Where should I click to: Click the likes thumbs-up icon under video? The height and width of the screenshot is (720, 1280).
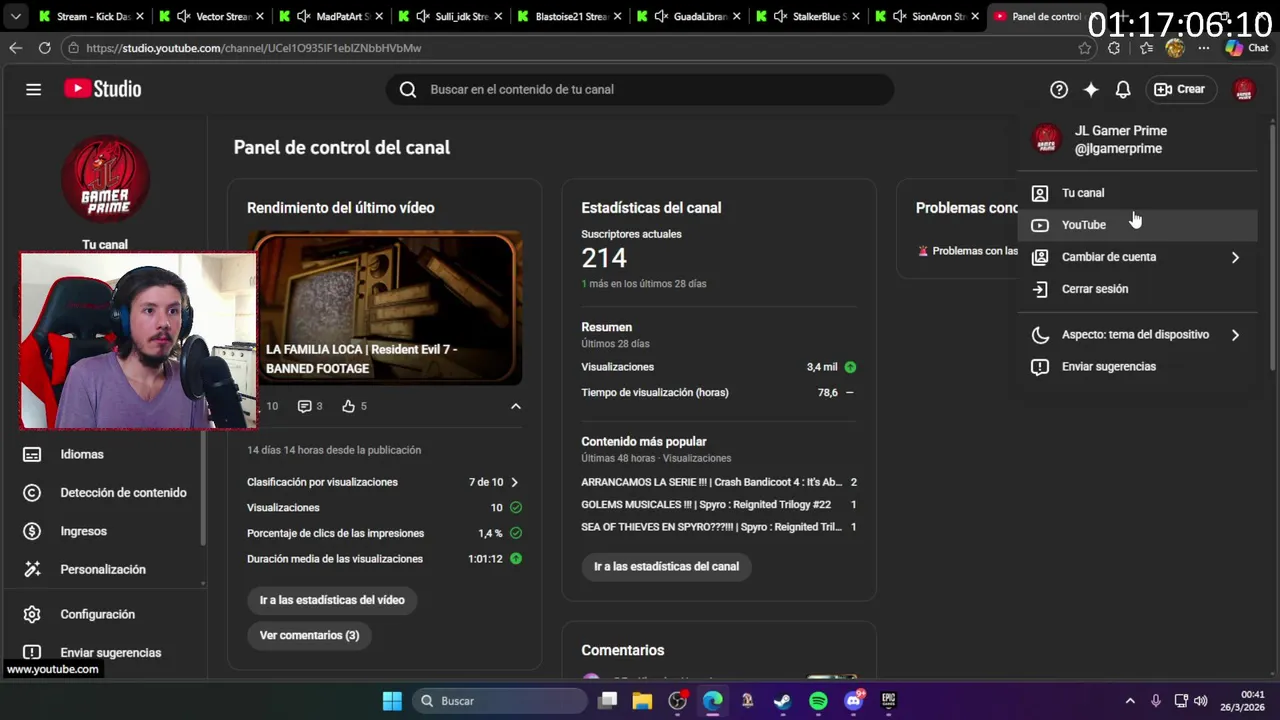(348, 406)
